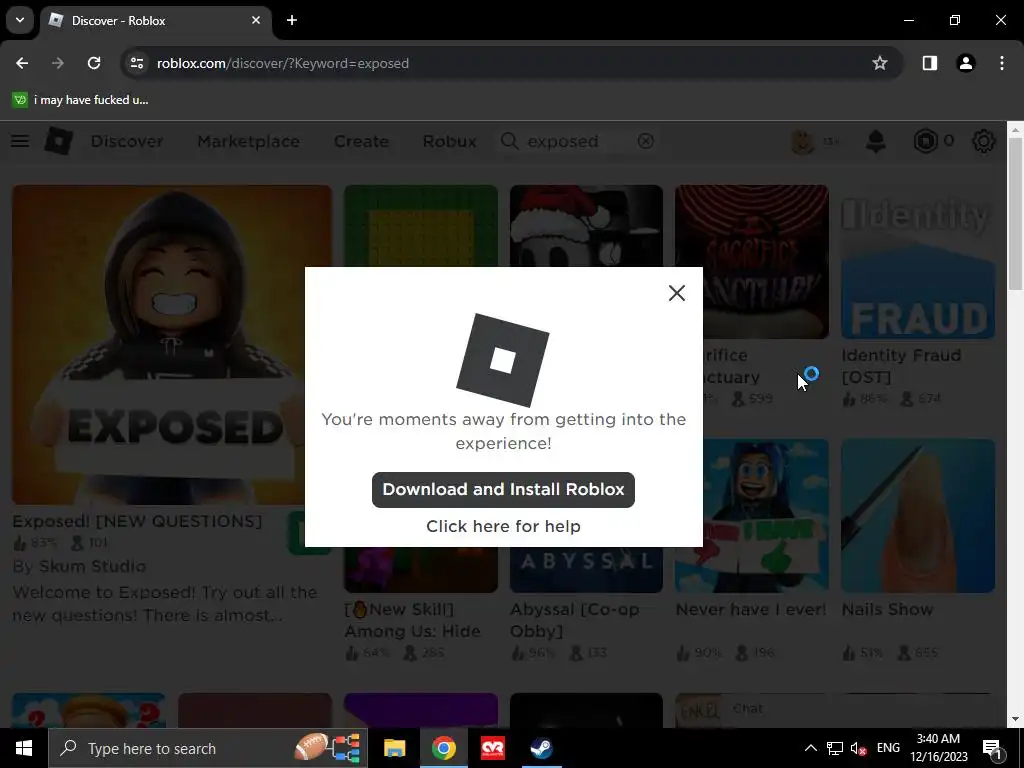1024x768 pixels.
Task: Go back to previous page in Chrome
Action: click(x=22, y=63)
